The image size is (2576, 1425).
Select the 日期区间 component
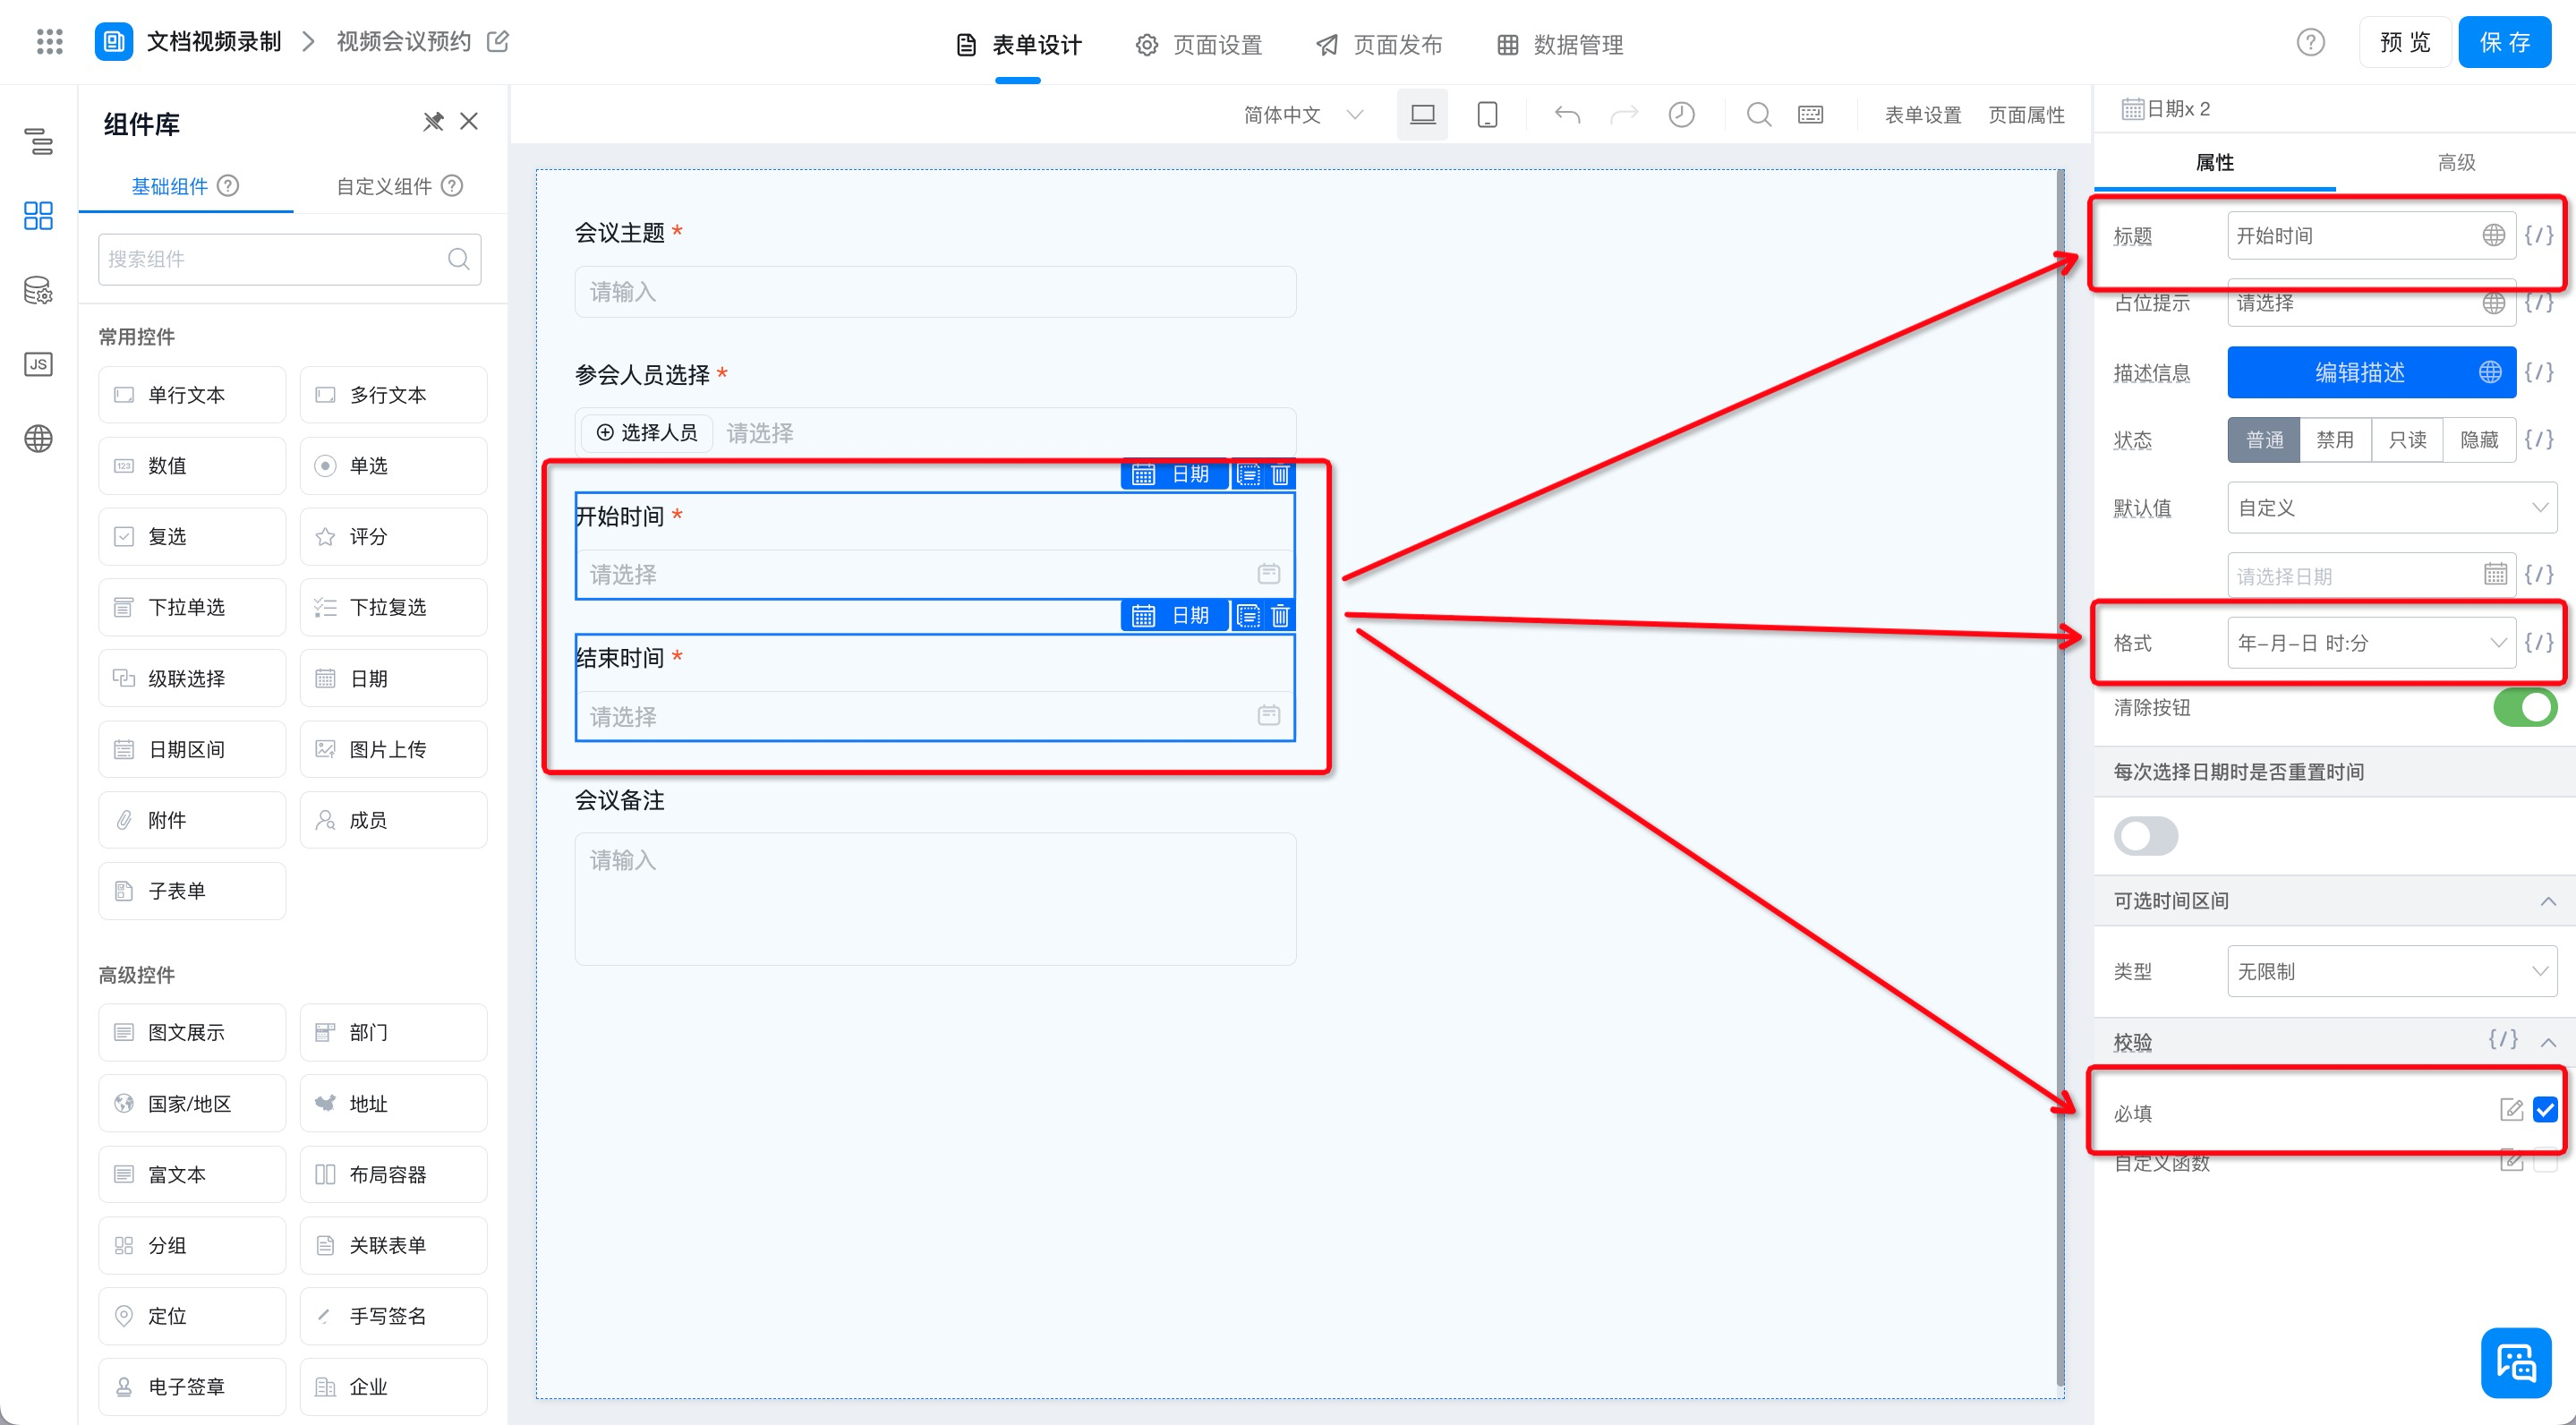coord(192,749)
